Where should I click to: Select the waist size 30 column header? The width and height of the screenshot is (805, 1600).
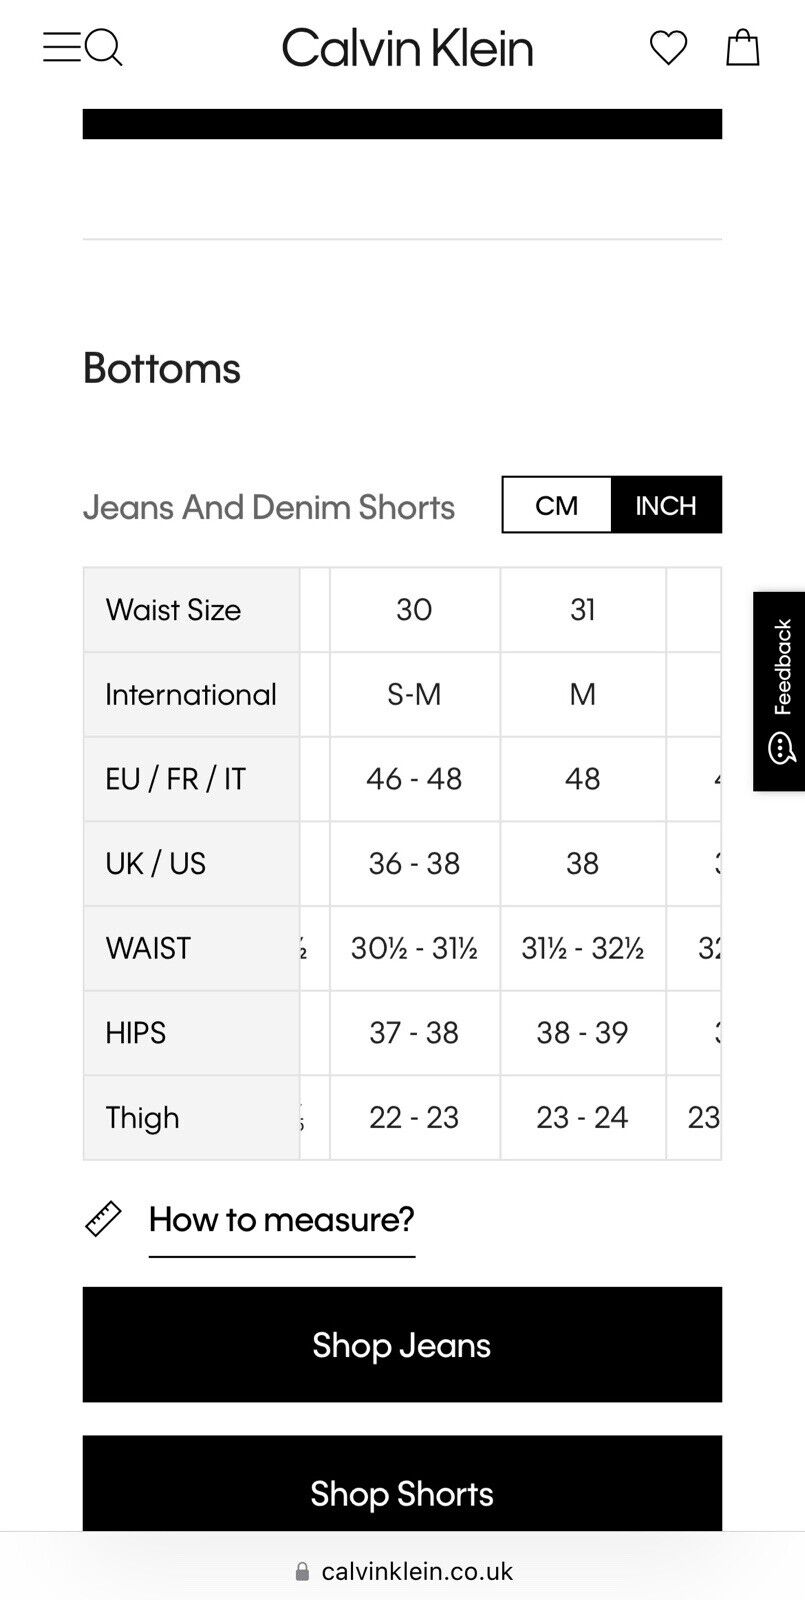(x=415, y=610)
